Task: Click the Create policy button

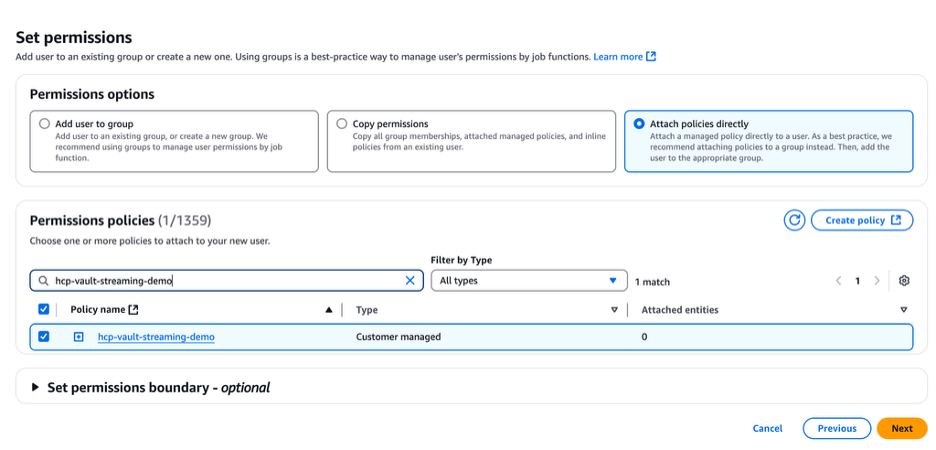Action: point(862,220)
